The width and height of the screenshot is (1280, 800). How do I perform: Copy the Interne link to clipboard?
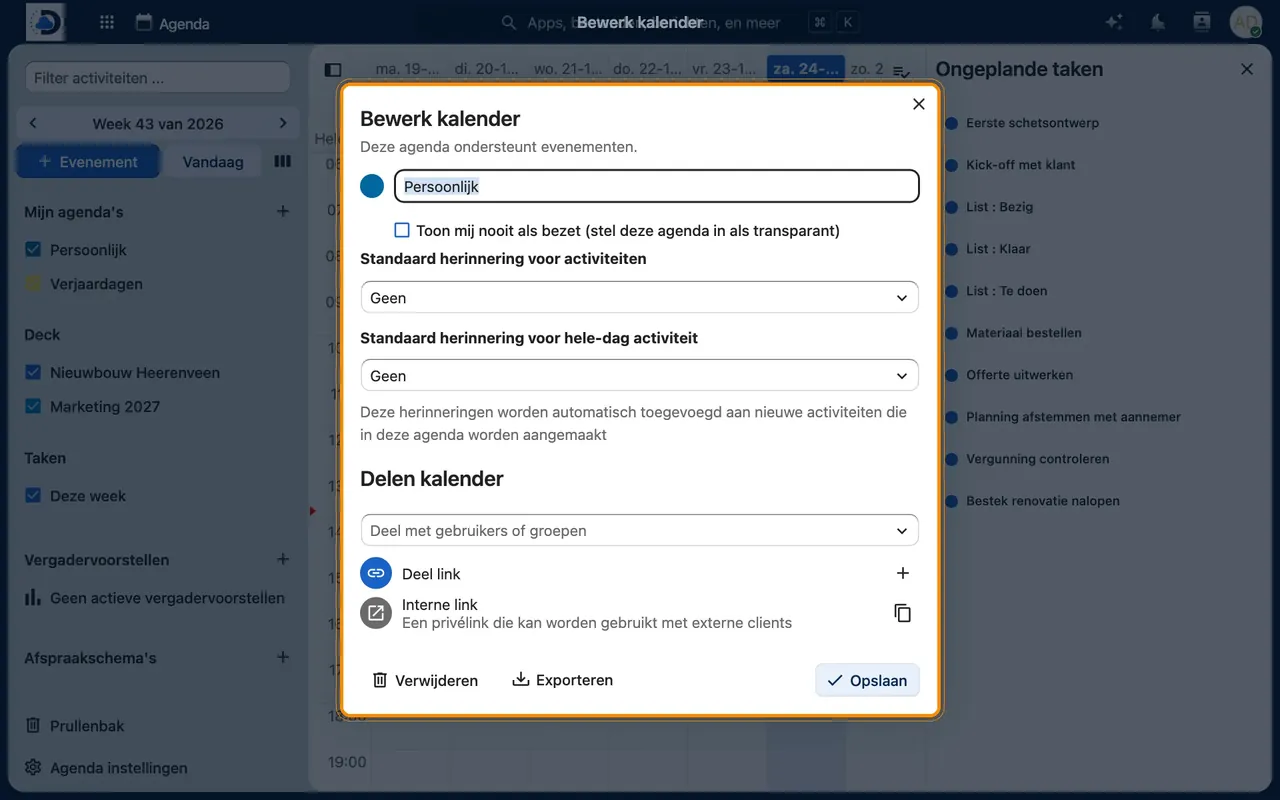click(x=902, y=613)
